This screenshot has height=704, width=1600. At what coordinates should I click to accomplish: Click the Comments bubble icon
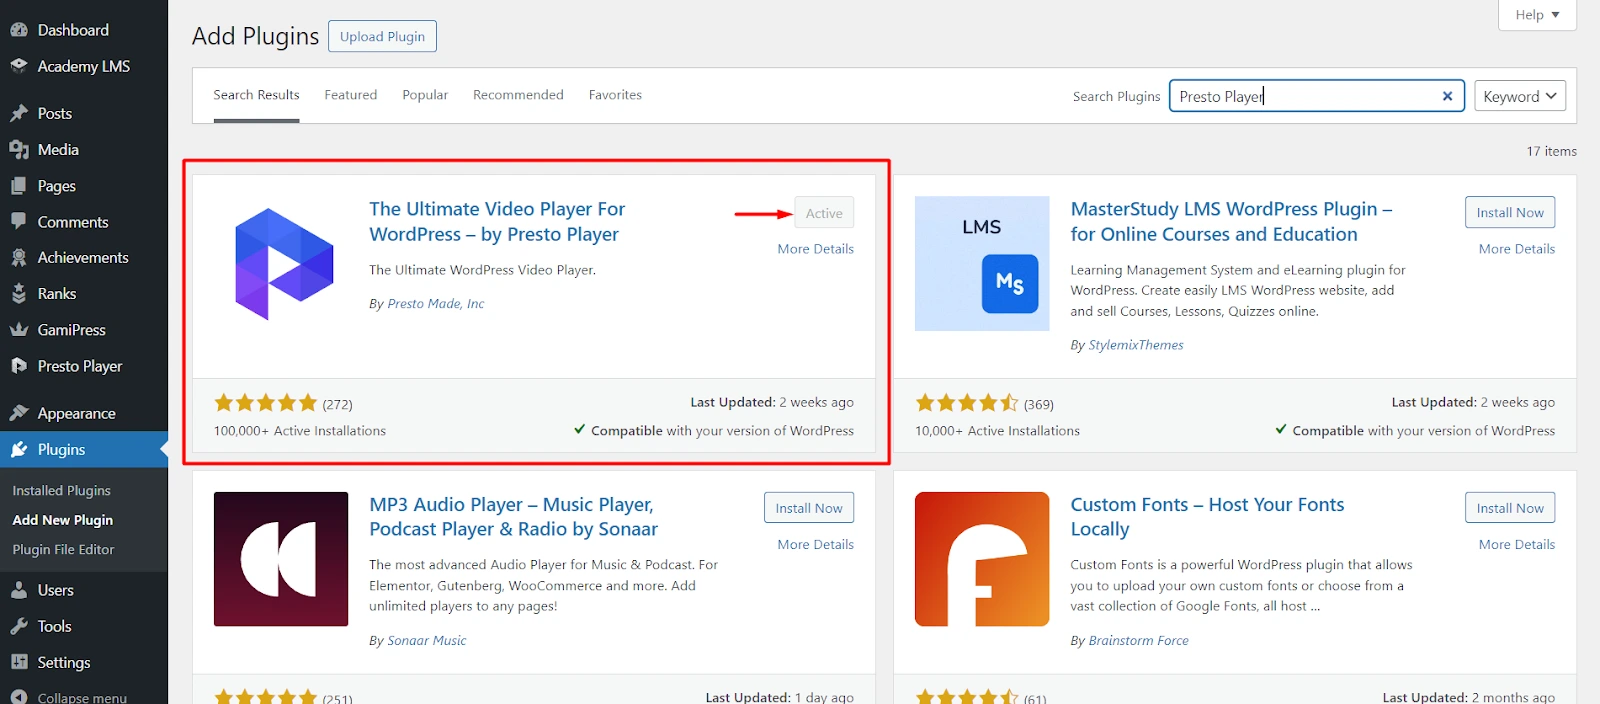coord(19,222)
